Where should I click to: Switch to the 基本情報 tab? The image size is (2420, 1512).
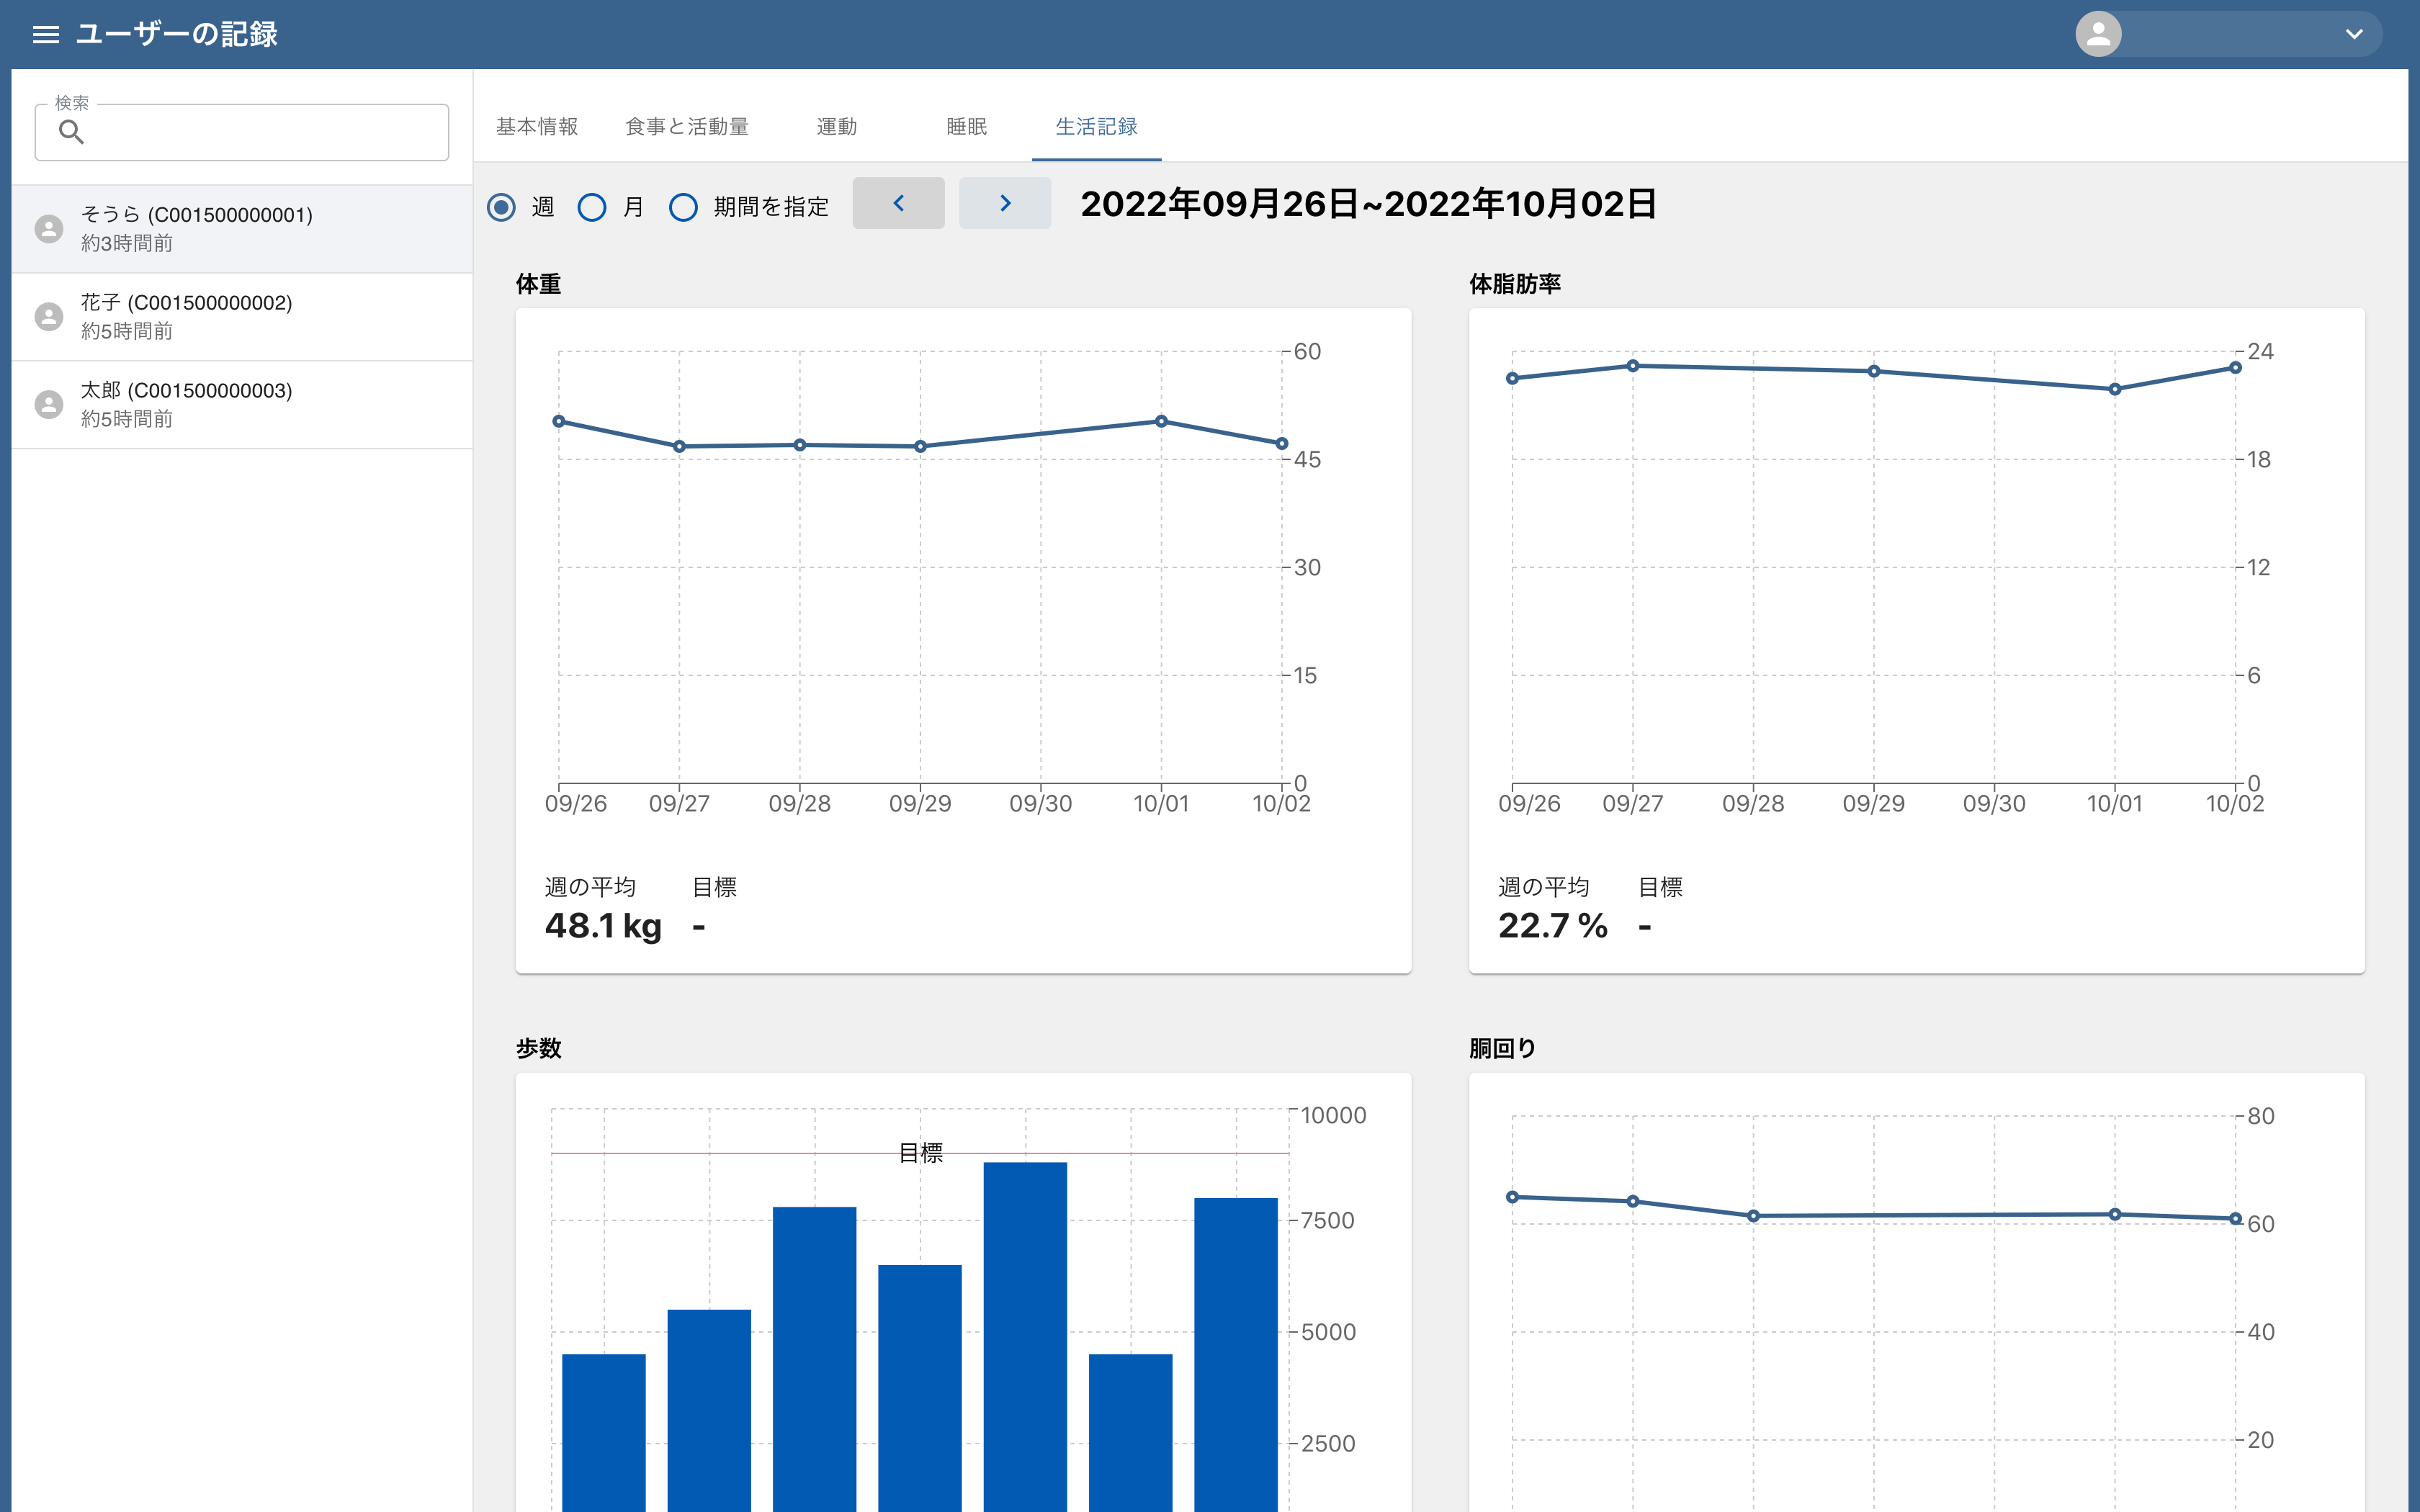[x=537, y=127]
